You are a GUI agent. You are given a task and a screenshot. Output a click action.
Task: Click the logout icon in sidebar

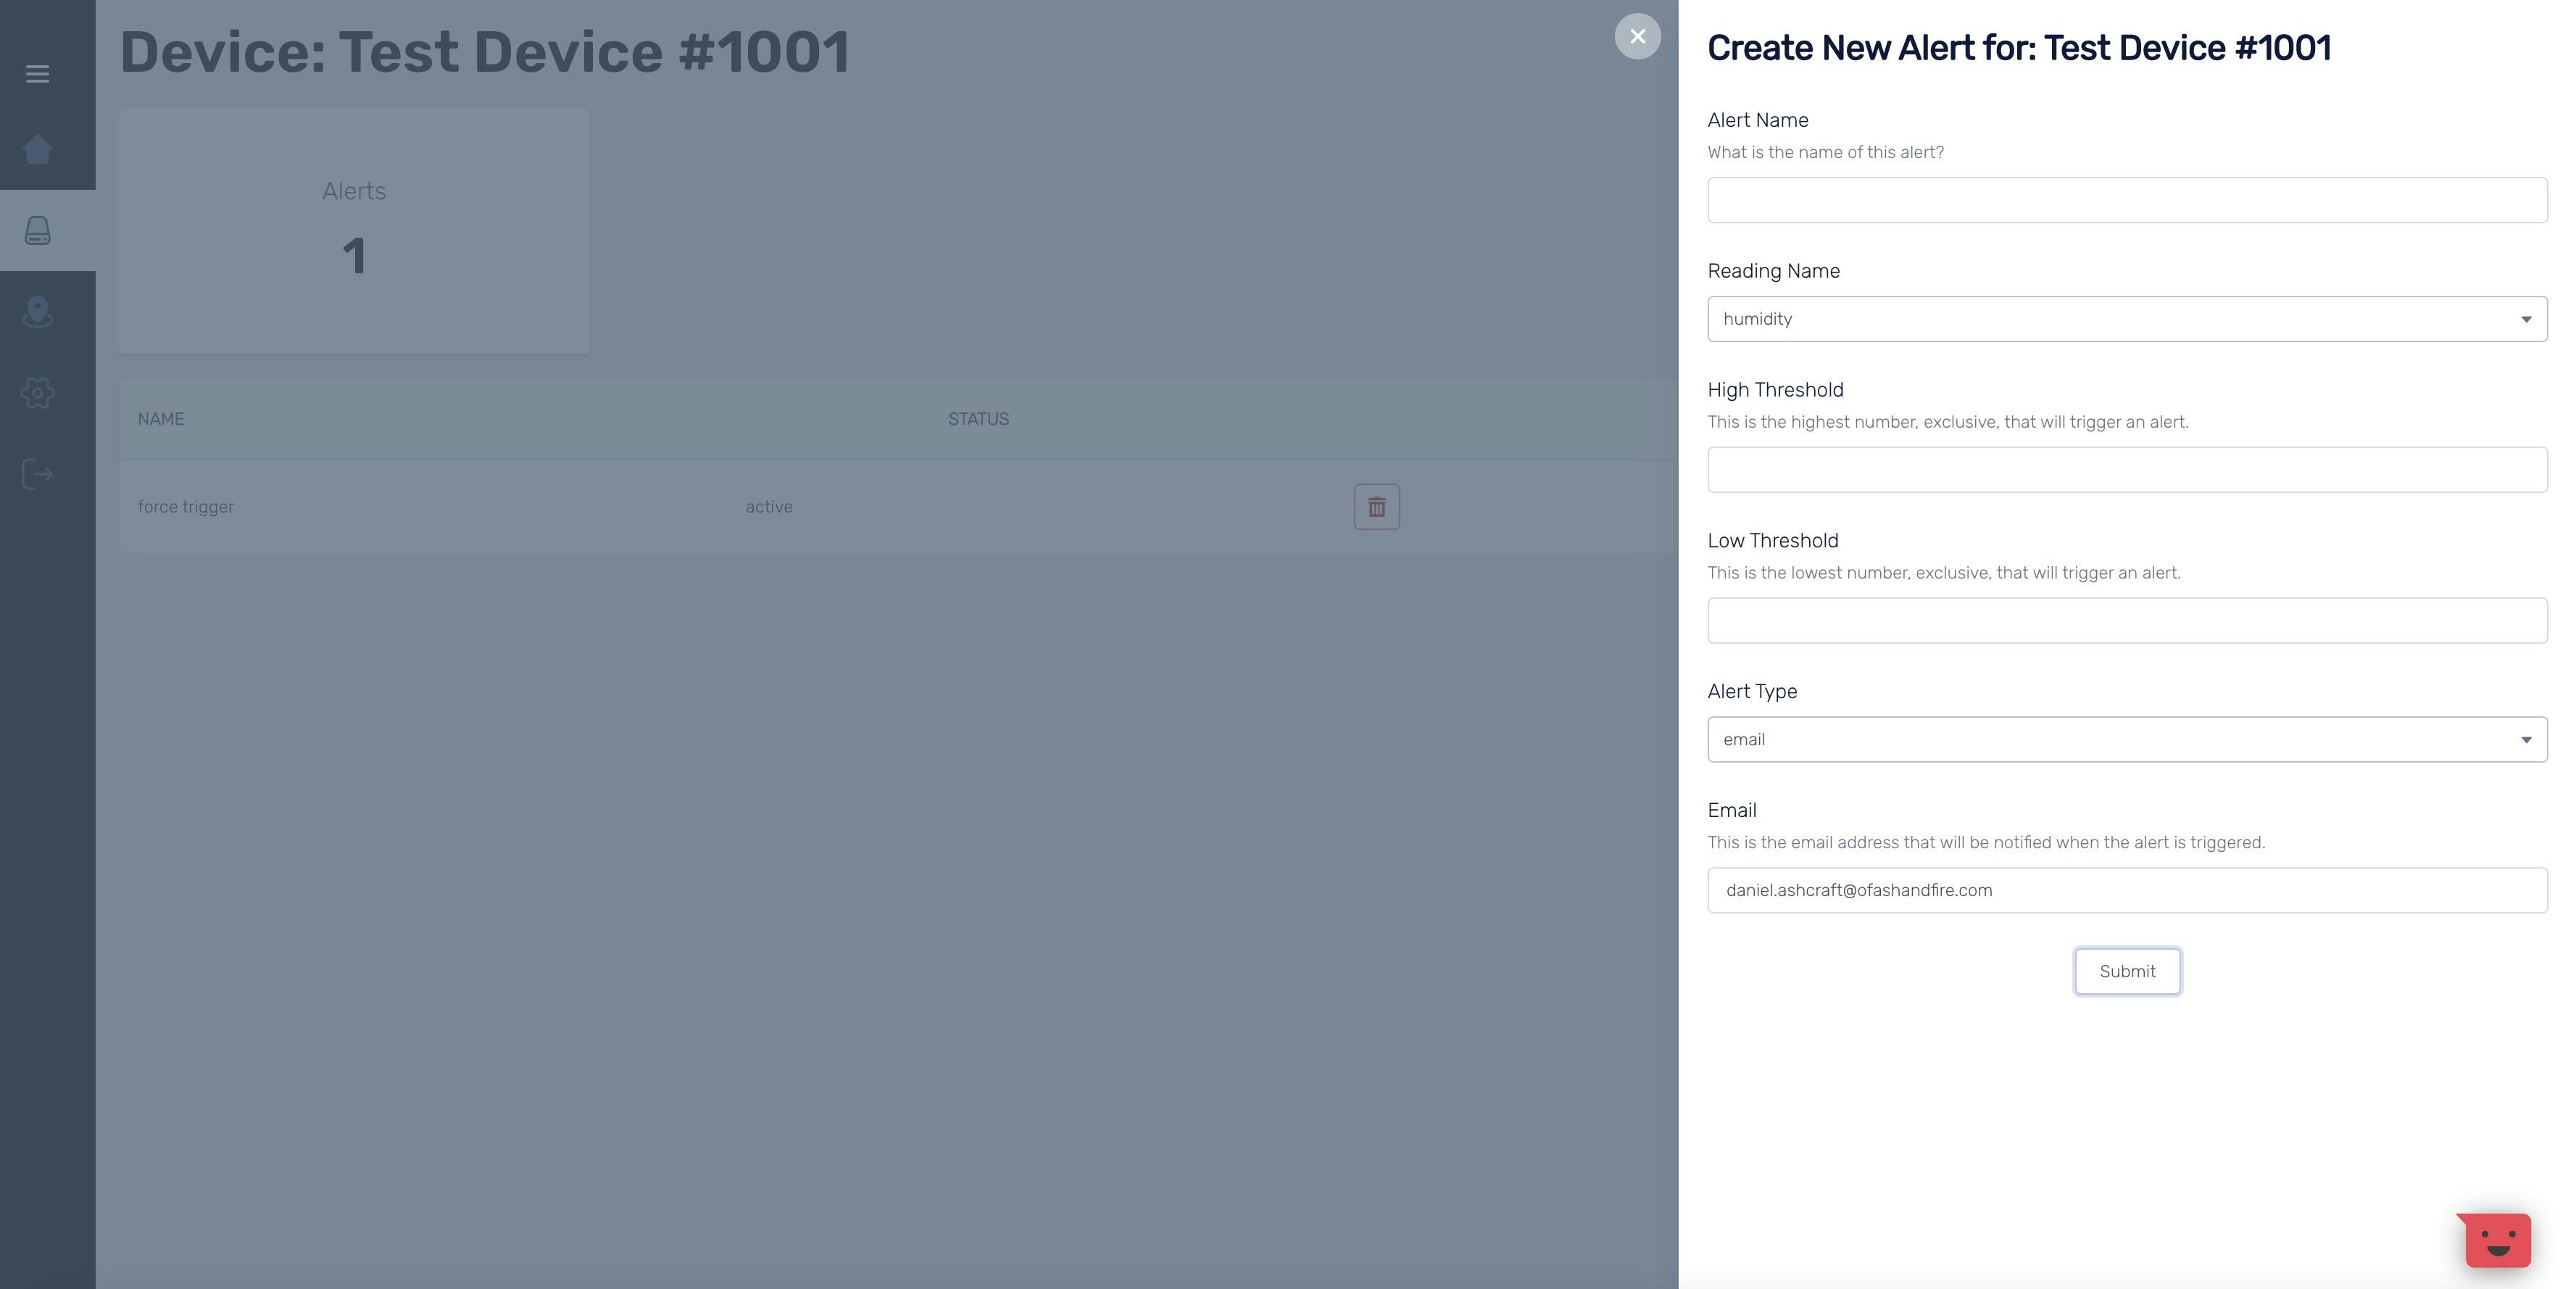click(x=37, y=474)
